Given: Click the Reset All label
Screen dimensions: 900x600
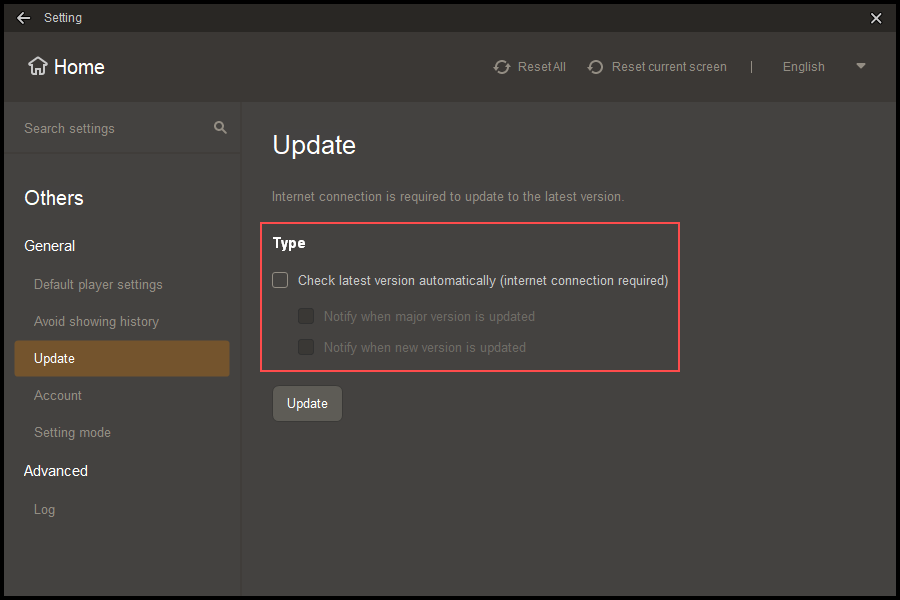Looking at the screenshot, I should coord(541,67).
